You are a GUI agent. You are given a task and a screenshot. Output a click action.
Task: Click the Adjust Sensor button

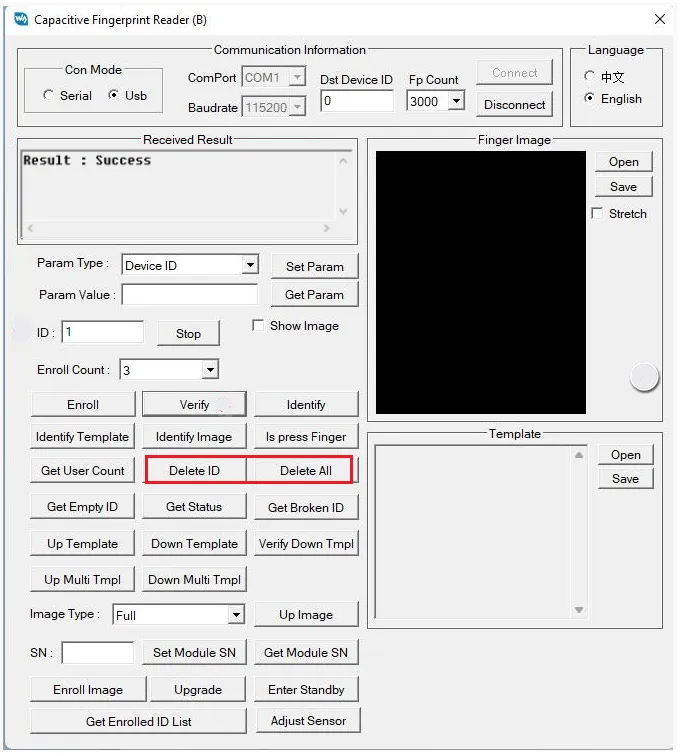pyautogui.click(x=308, y=721)
